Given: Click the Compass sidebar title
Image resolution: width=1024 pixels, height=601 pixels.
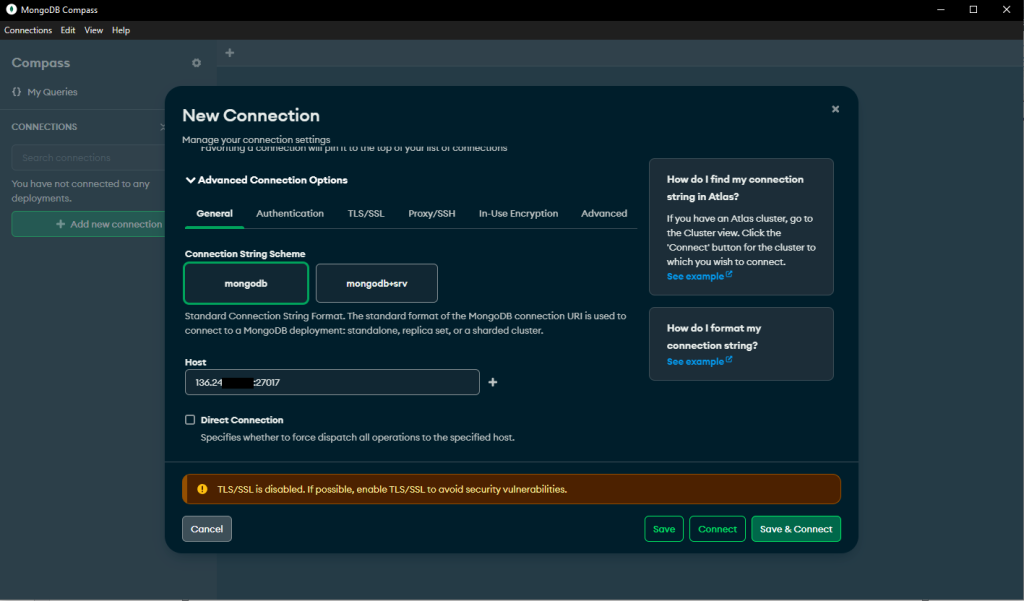Looking at the screenshot, I should [x=40, y=63].
